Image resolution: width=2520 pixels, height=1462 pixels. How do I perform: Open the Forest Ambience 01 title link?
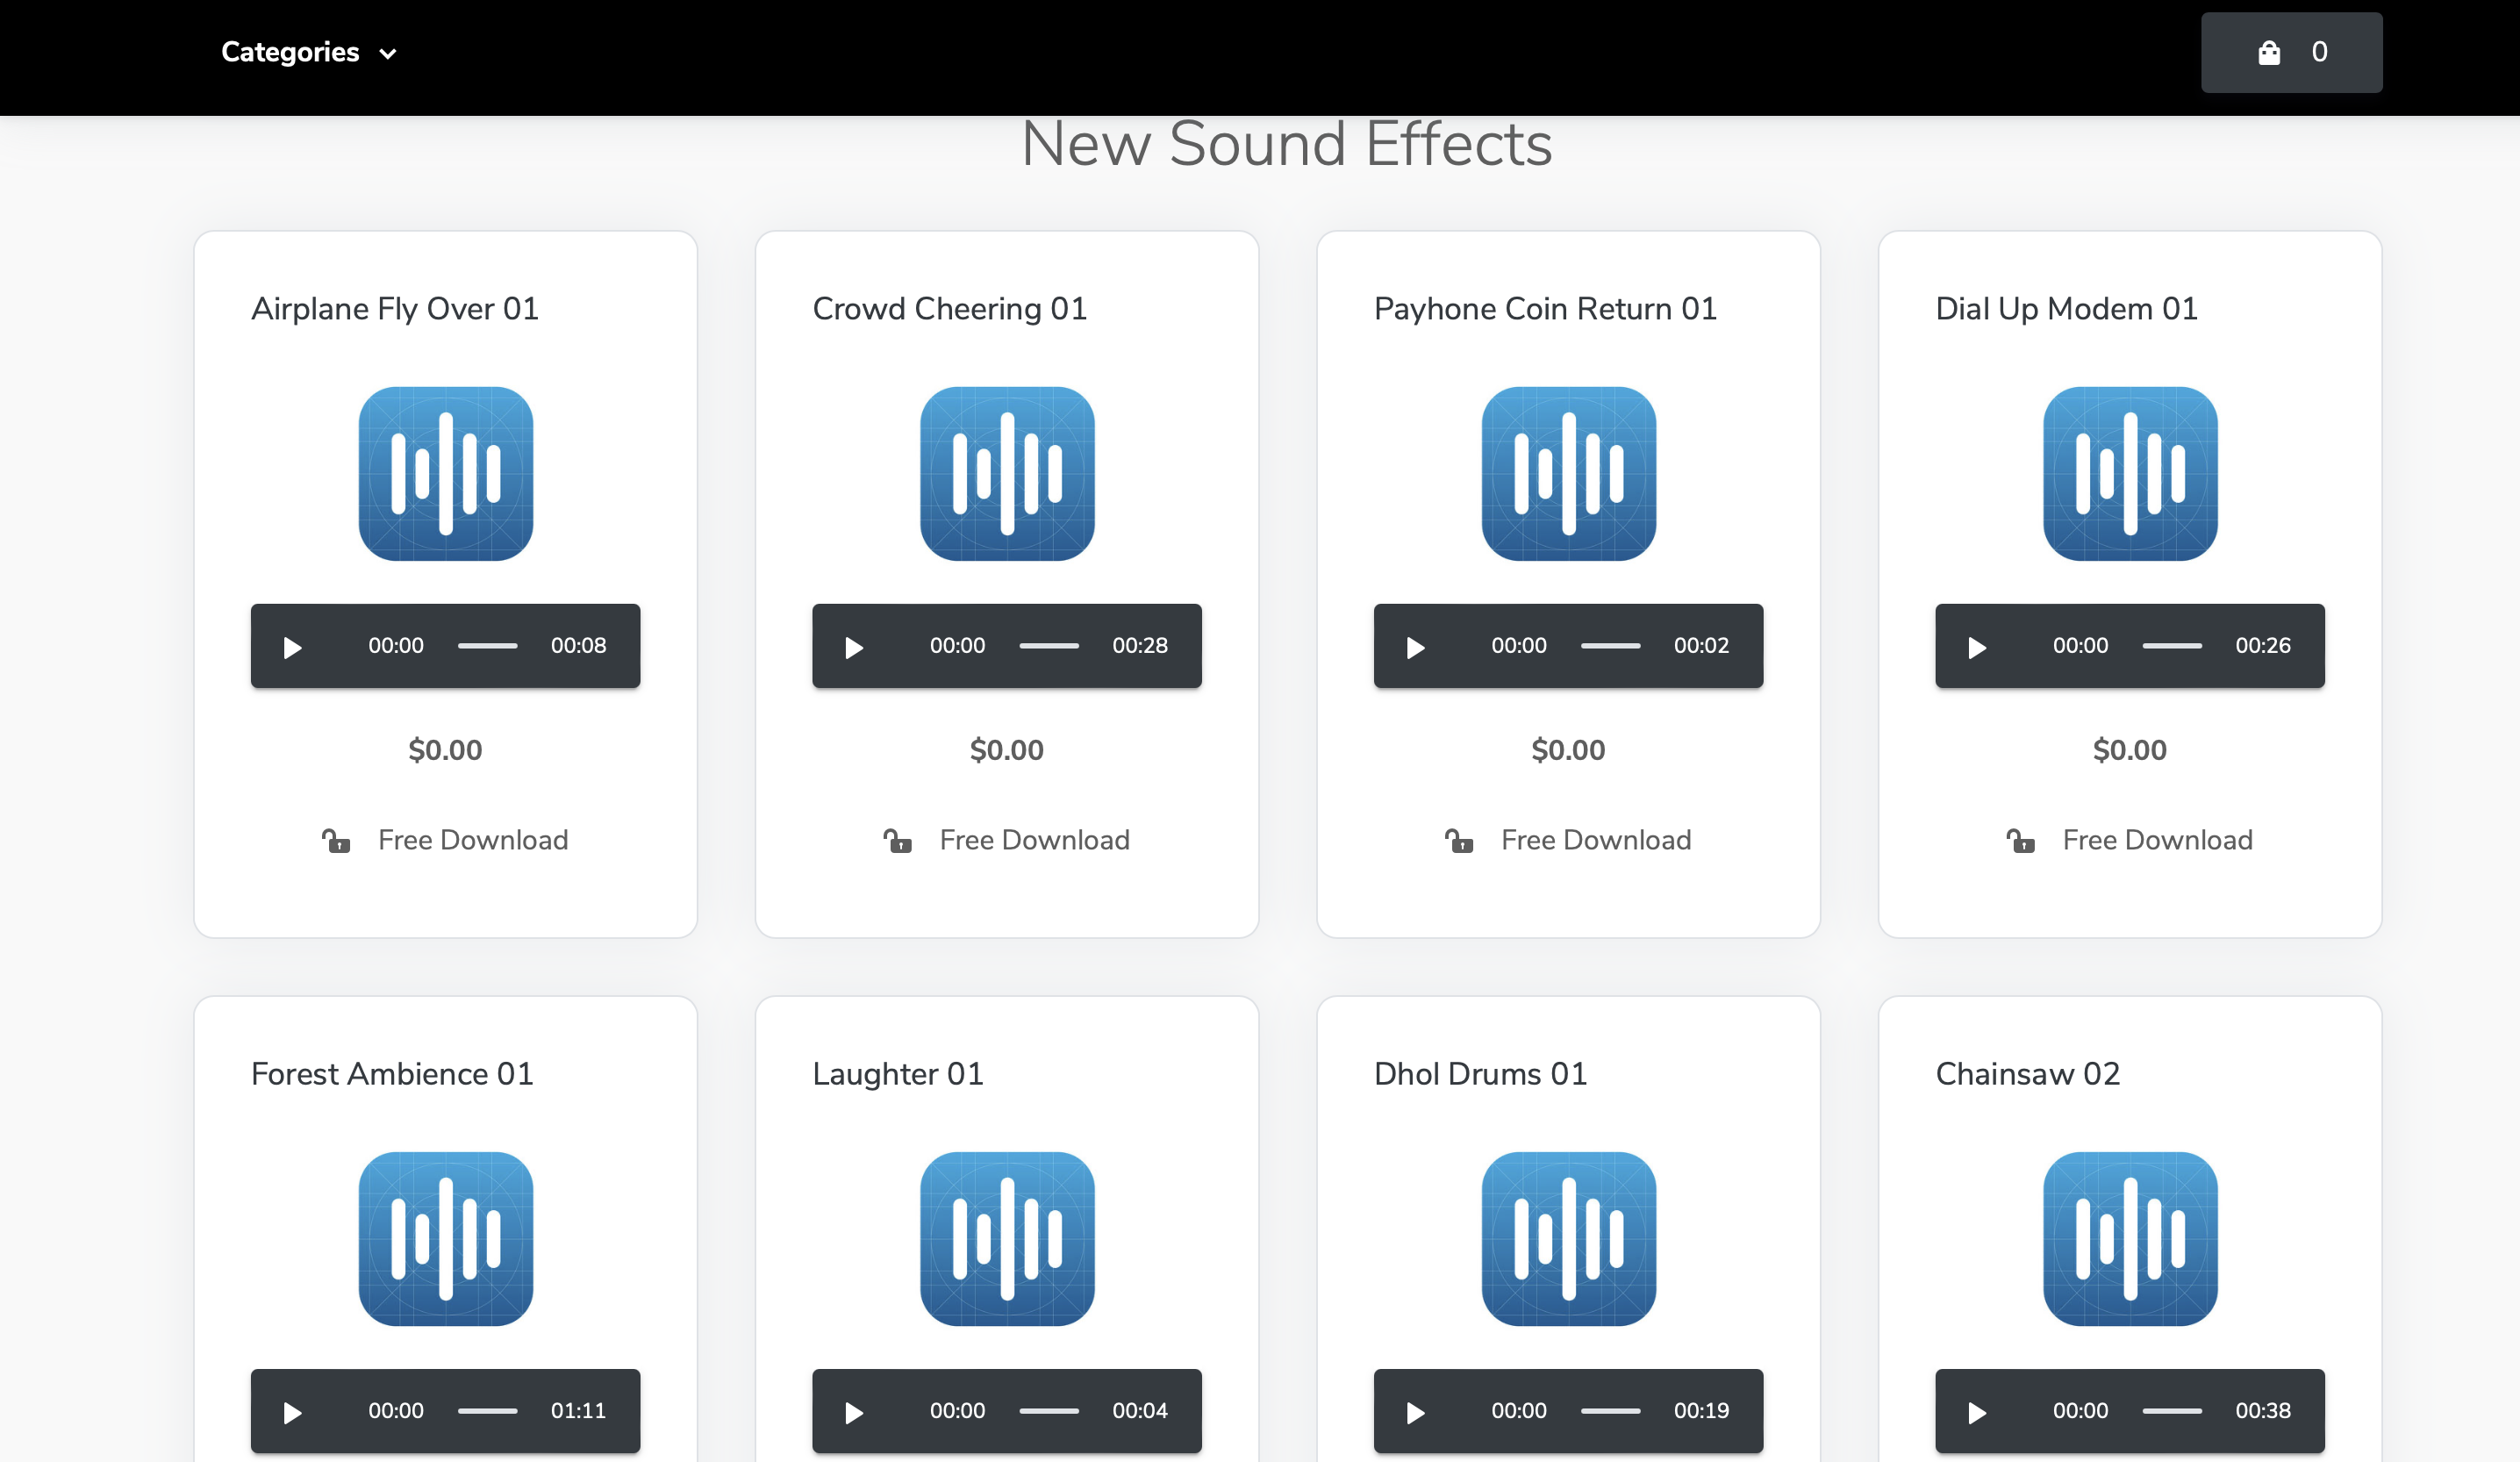click(x=392, y=1073)
